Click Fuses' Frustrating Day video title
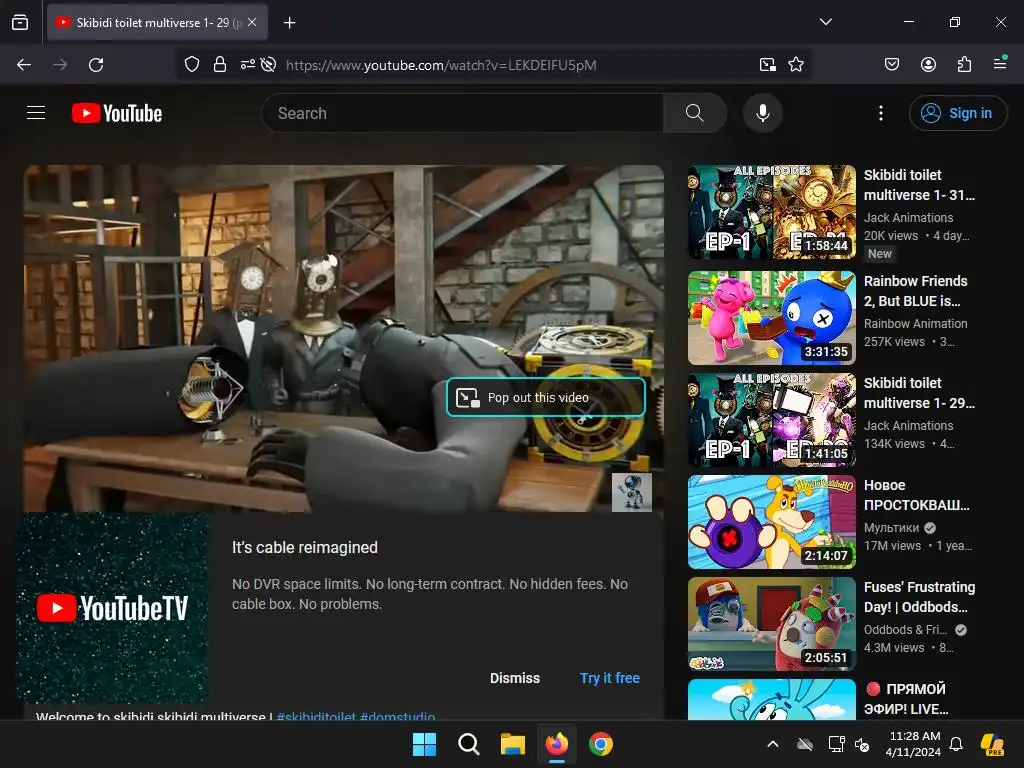 click(919, 597)
